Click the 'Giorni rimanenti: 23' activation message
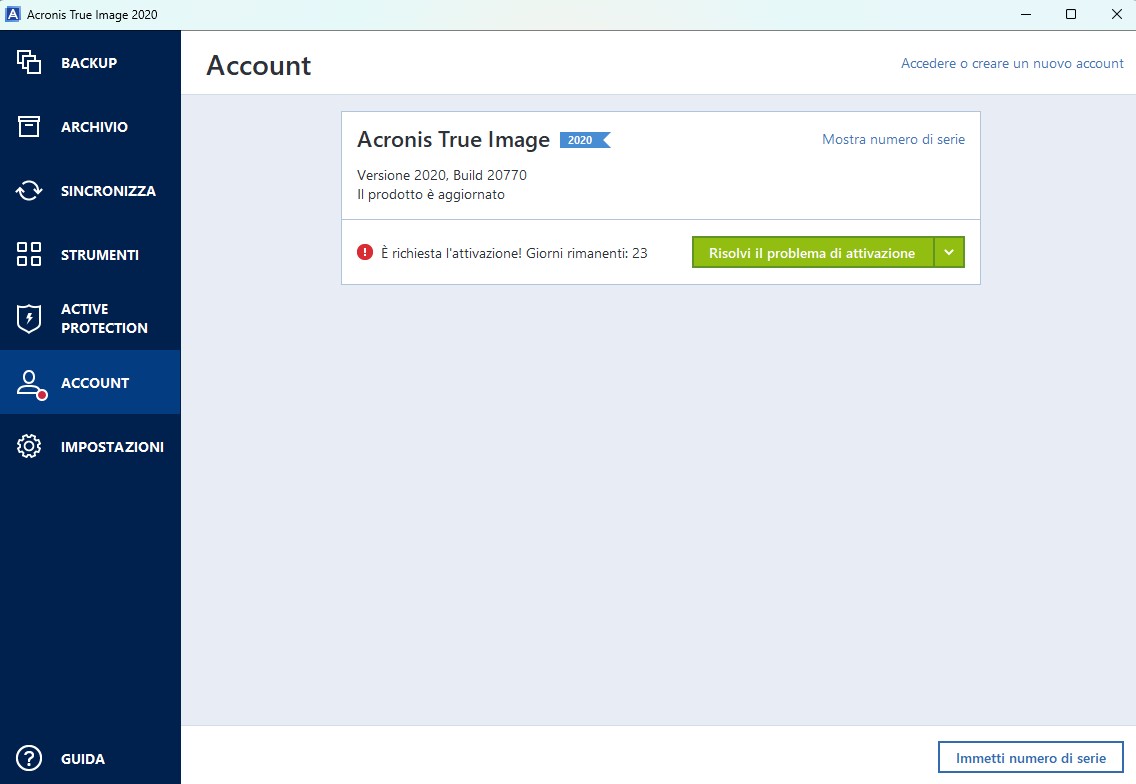This screenshot has width=1136, height=784. [514, 253]
